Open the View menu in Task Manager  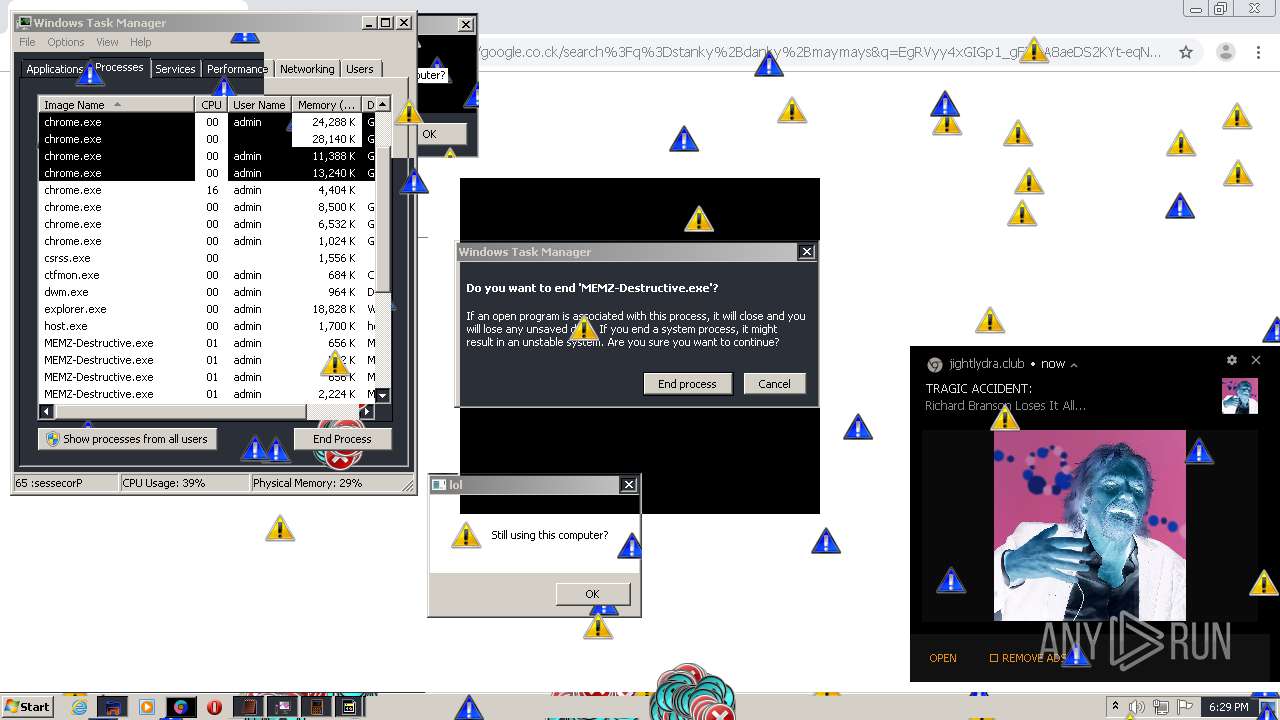[107, 42]
